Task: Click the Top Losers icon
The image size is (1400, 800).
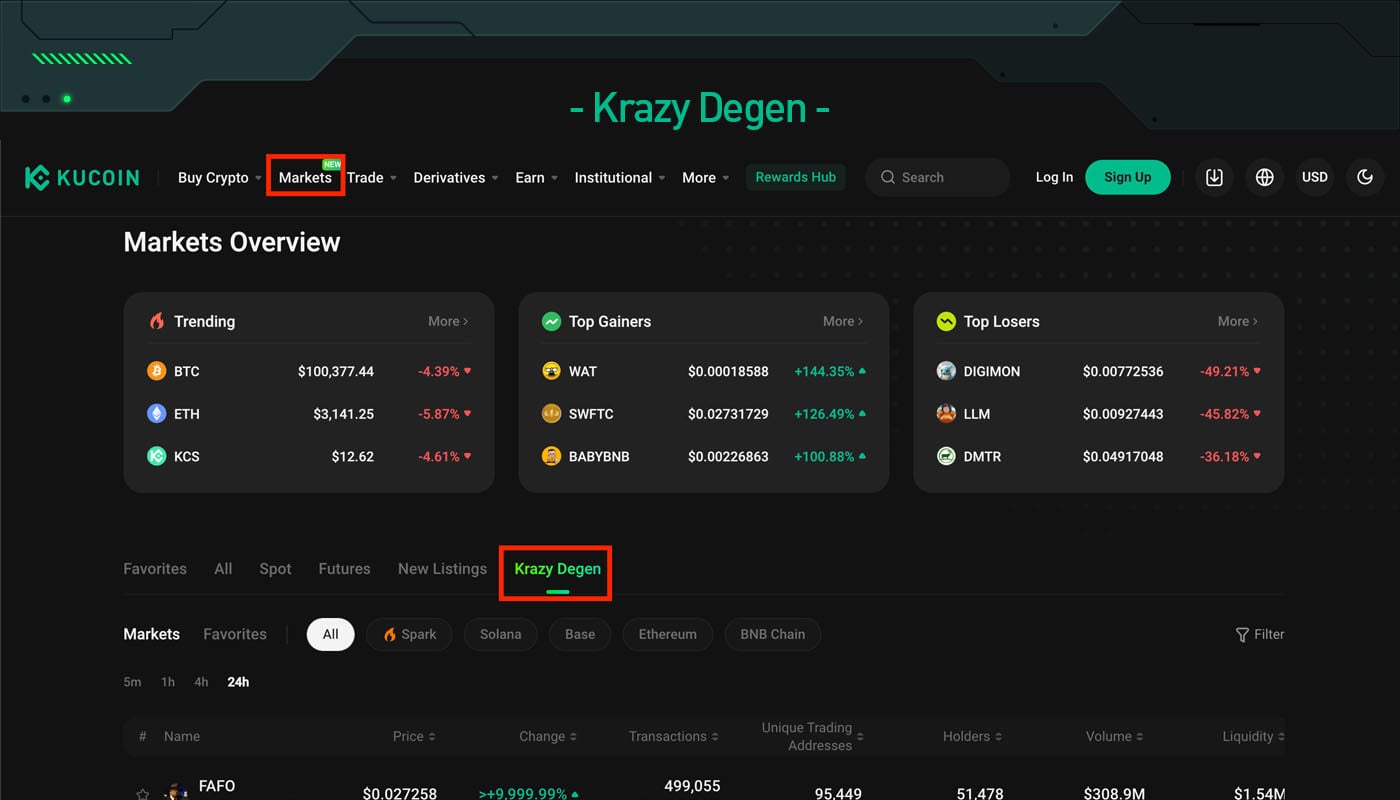Action: [946, 321]
